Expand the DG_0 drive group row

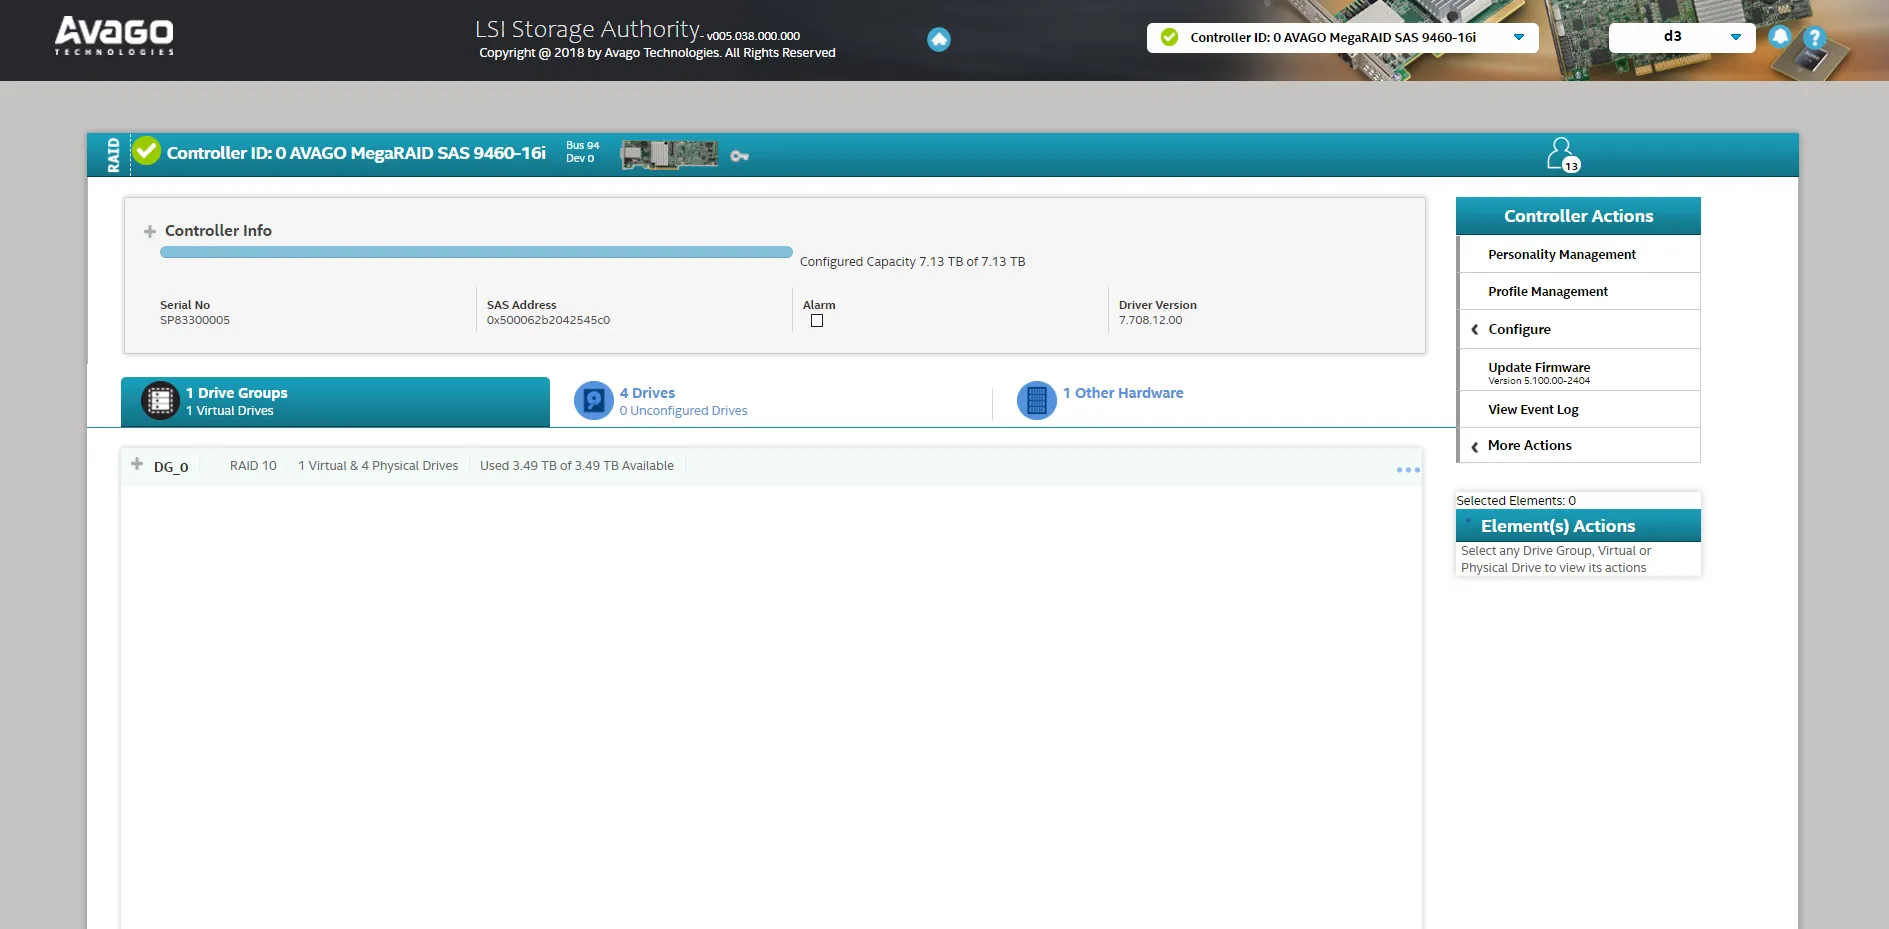[x=137, y=464]
